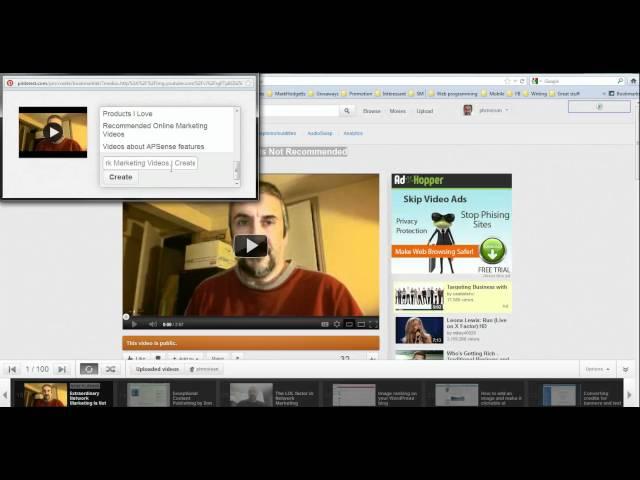Toggle playlist autoplay loop button
This screenshot has width=640, height=480.
click(x=89, y=369)
